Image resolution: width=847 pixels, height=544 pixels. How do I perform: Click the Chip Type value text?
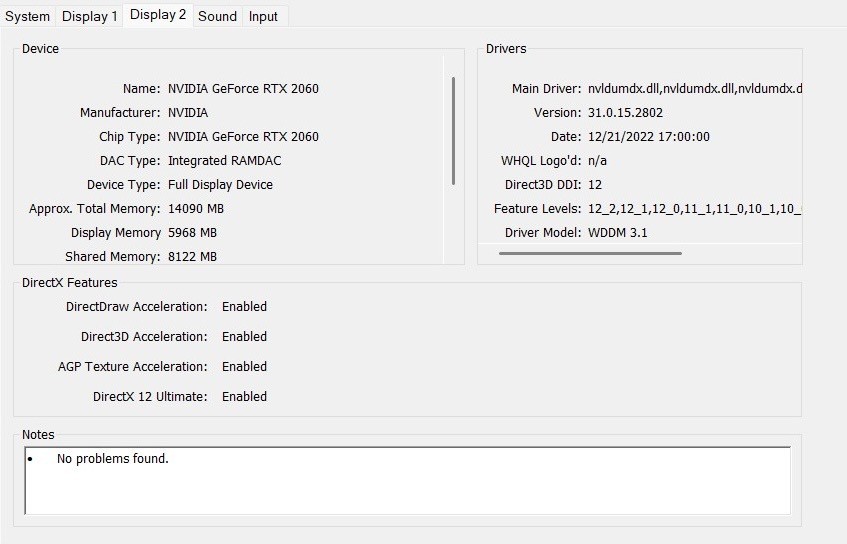pyautogui.click(x=243, y=137)
